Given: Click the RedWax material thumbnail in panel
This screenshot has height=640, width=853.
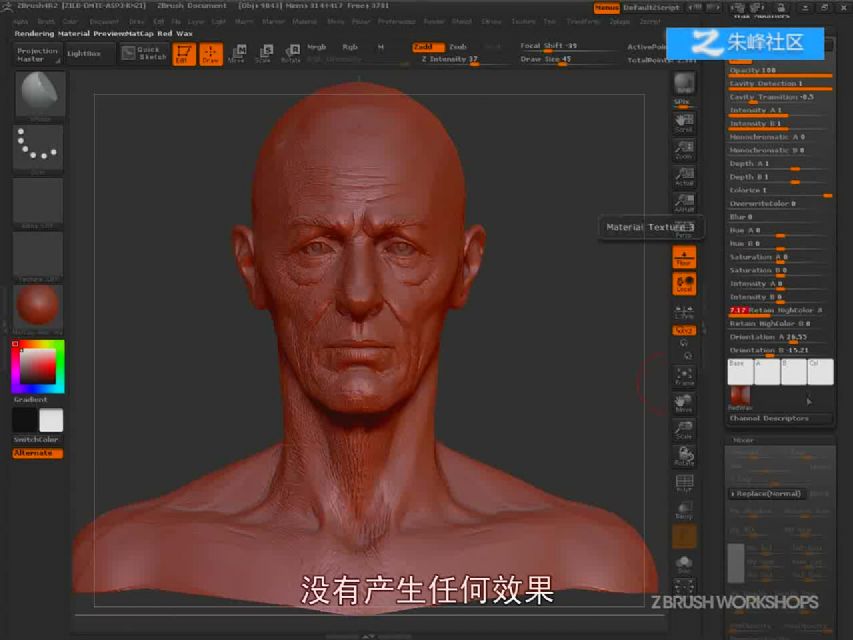Looking at the screenshot, I should click(x=739, y=397).
